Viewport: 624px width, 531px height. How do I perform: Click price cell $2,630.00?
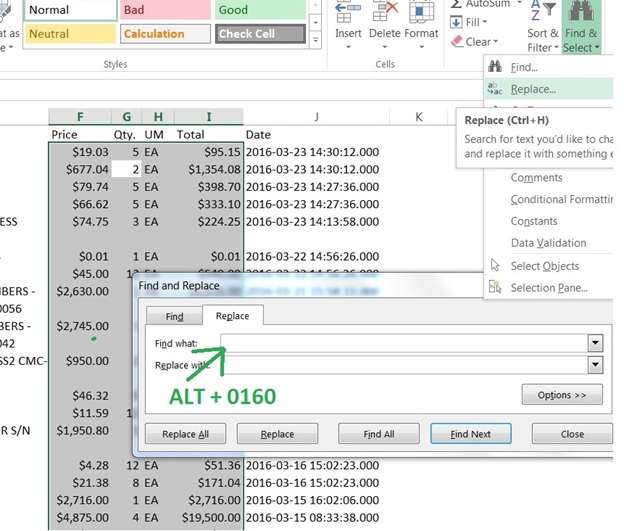(80, 291)
